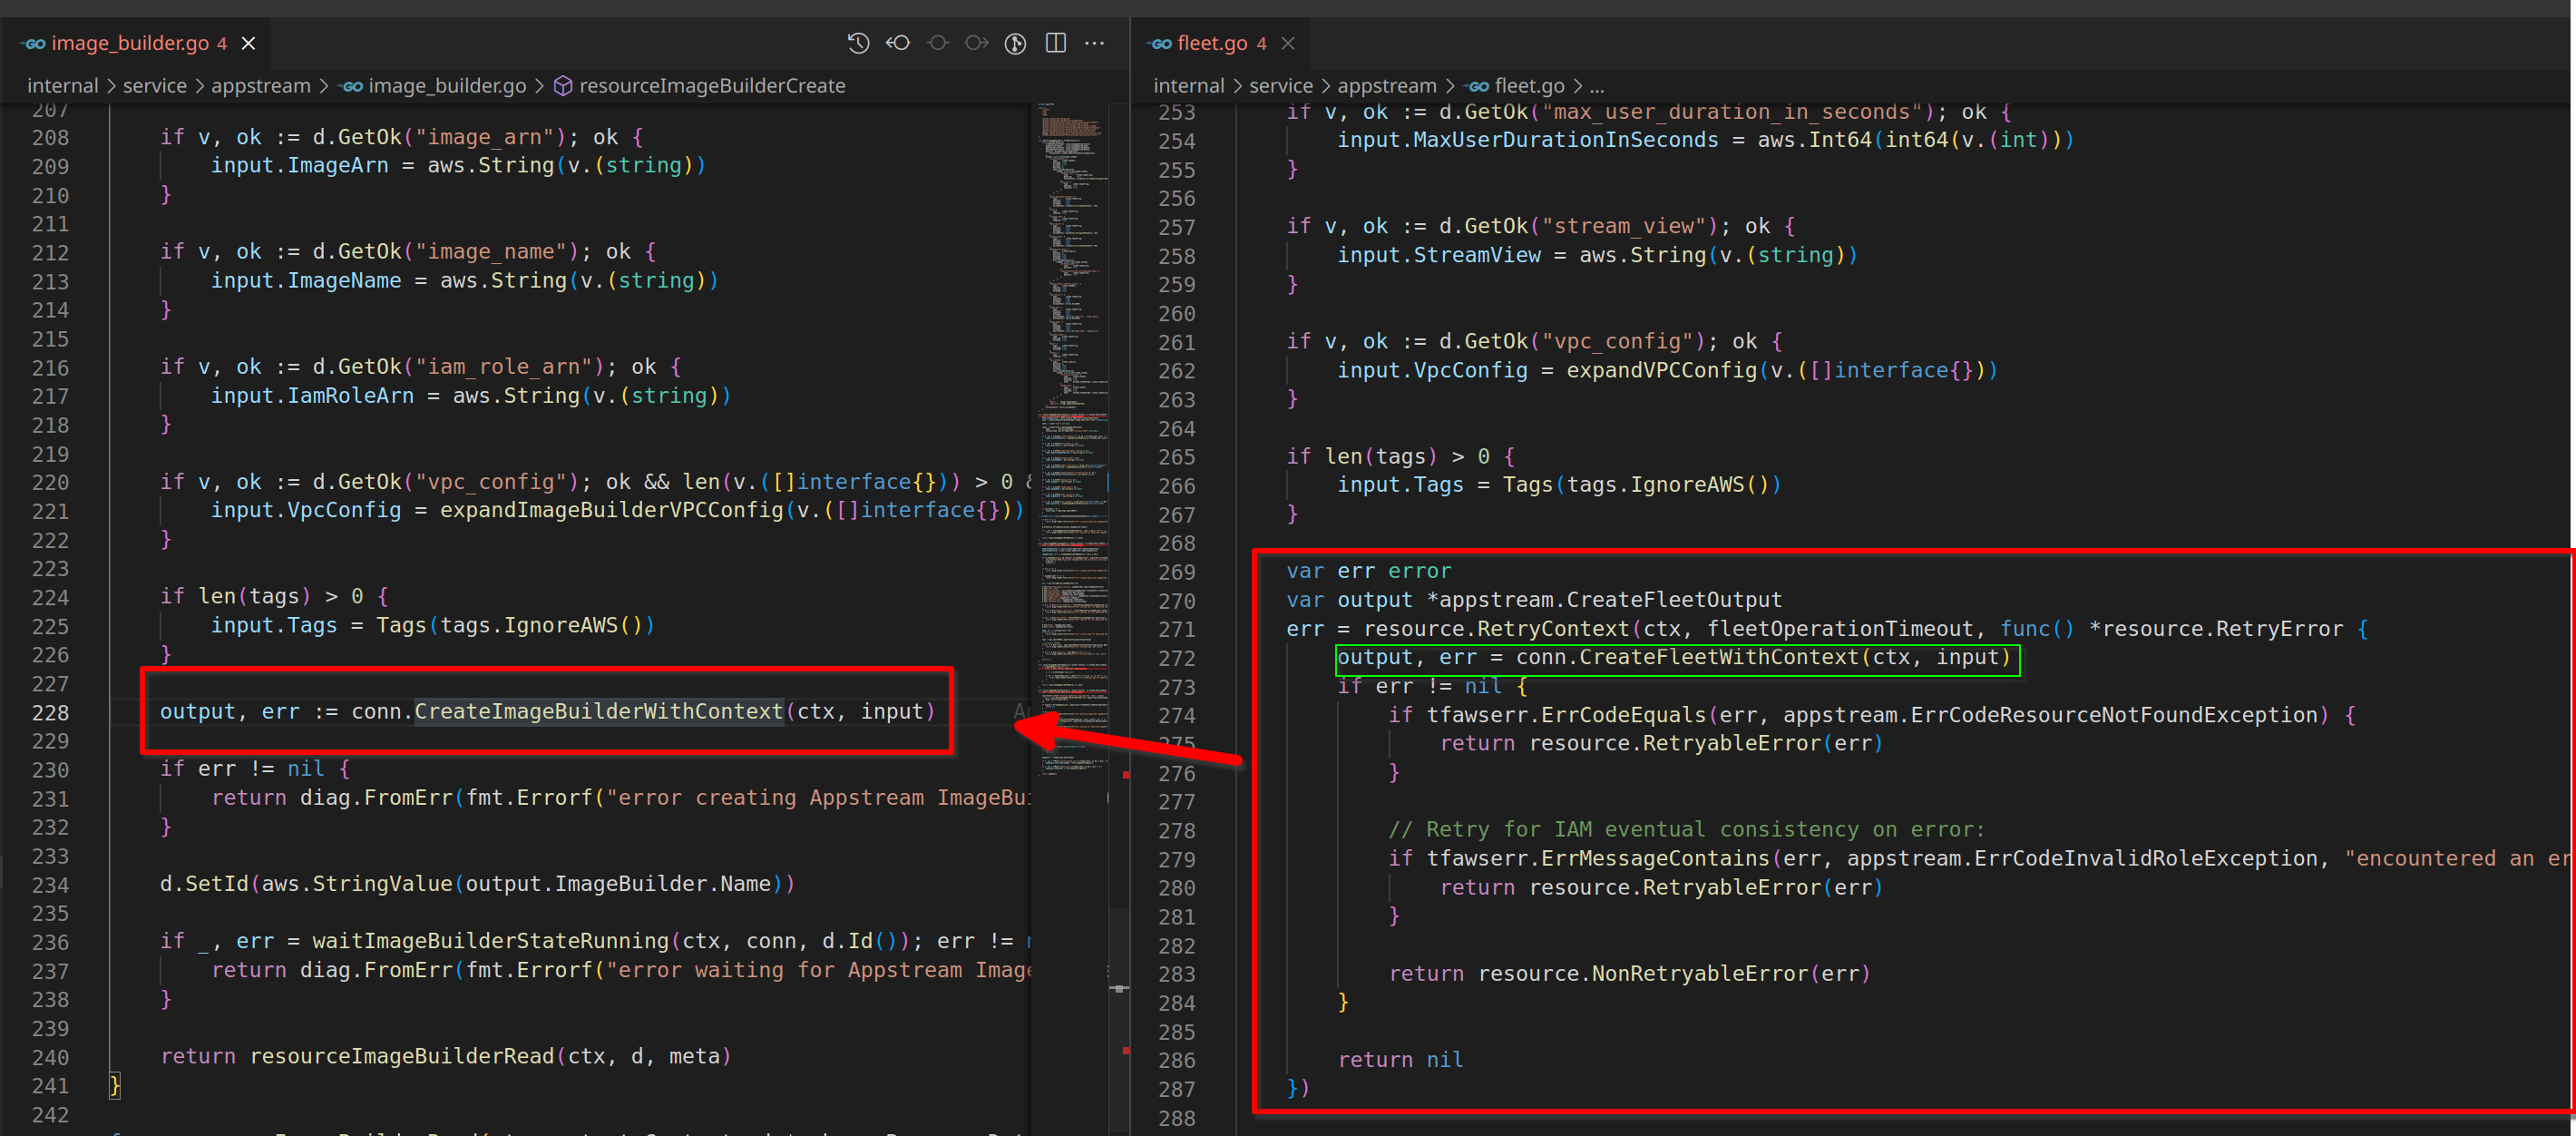Click appstream breadcrumb in left editor

click(x=260, y=86)
